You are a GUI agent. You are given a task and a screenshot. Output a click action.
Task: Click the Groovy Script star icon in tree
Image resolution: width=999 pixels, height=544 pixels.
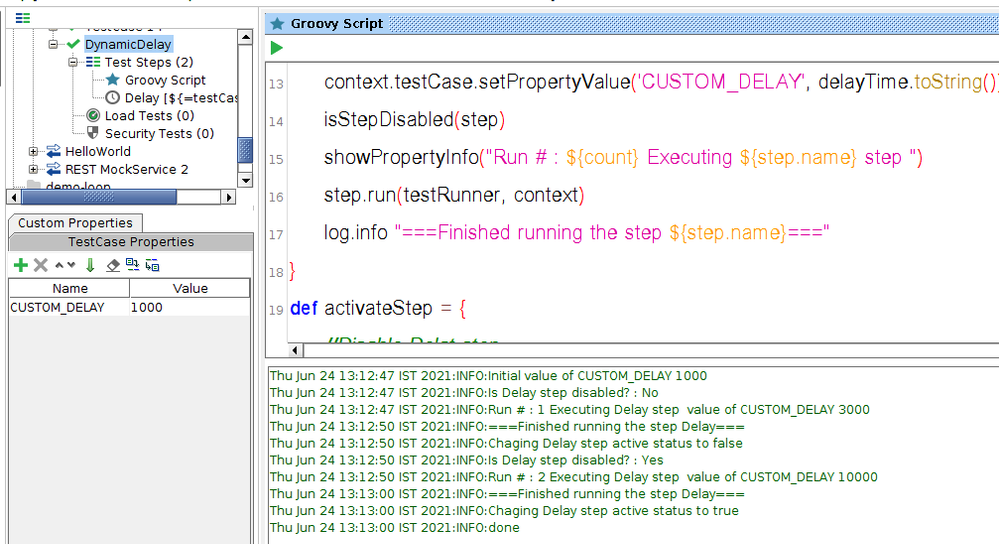tap(113, 80)
